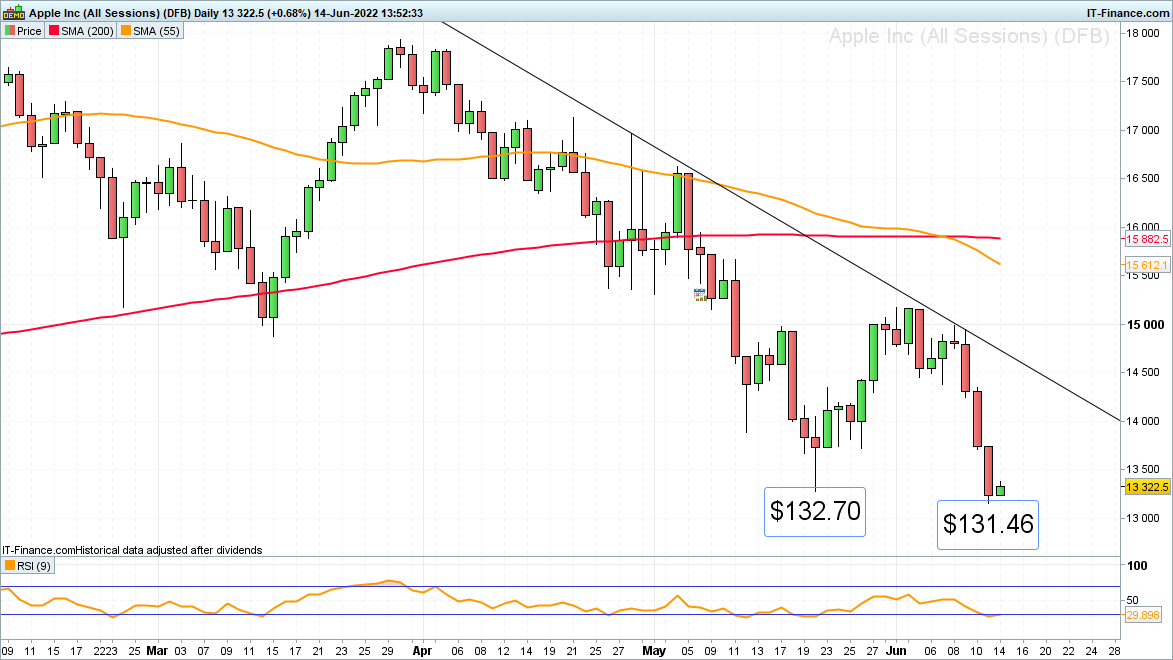Click the RSI scale label 50

pyautogui.click(x=1133, y=600)
